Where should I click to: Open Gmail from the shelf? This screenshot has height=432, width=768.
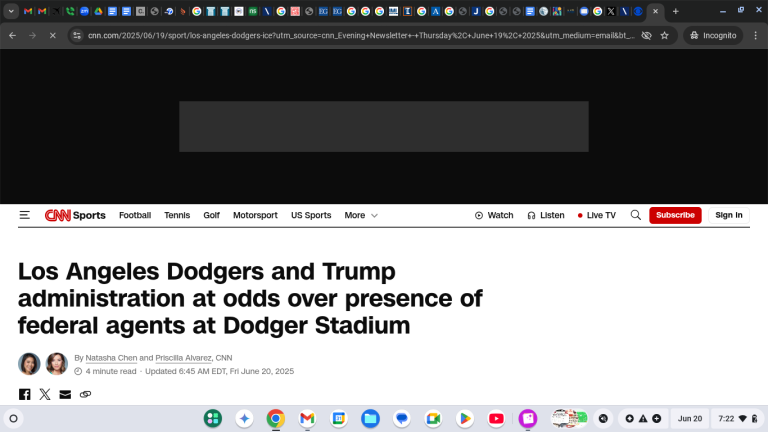pos(307,419)
